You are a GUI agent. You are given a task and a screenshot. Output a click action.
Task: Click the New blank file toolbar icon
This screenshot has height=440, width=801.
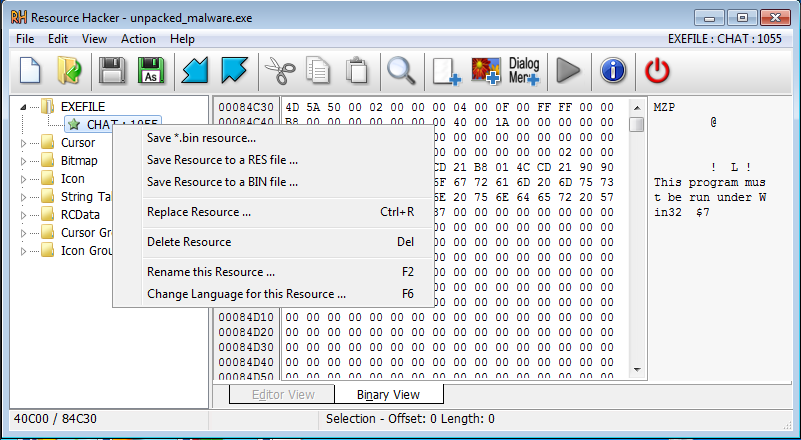(30, 71)
